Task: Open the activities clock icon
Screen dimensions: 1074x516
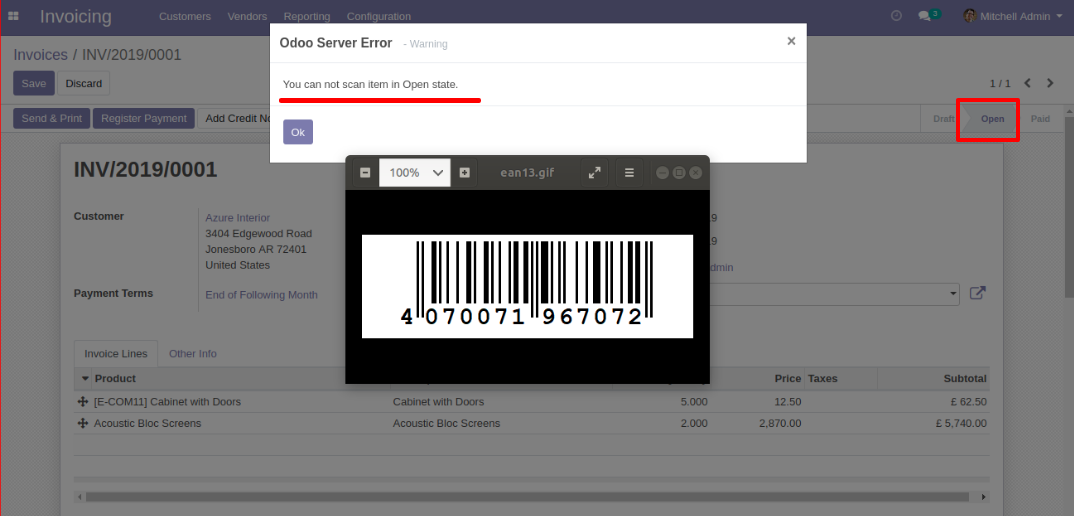Action: (x=896, y=16)
